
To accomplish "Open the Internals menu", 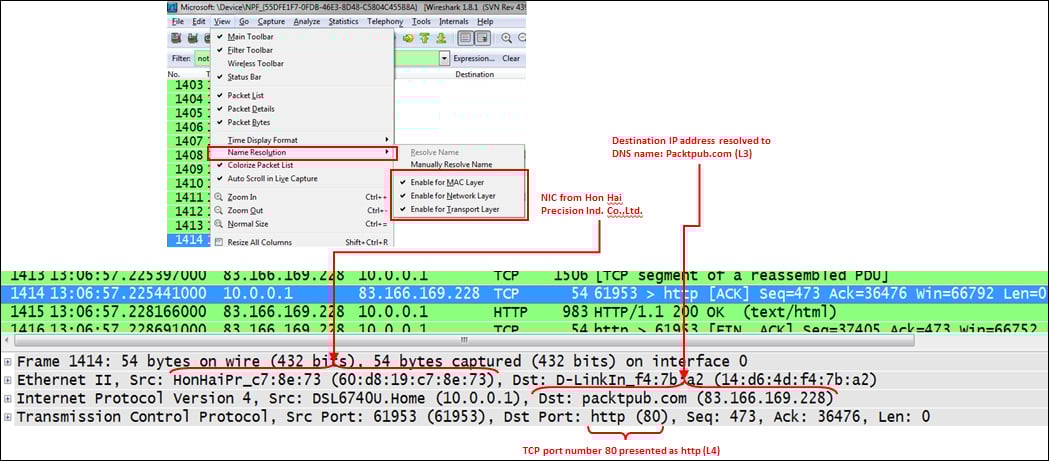I will click(x=454, y=21).
